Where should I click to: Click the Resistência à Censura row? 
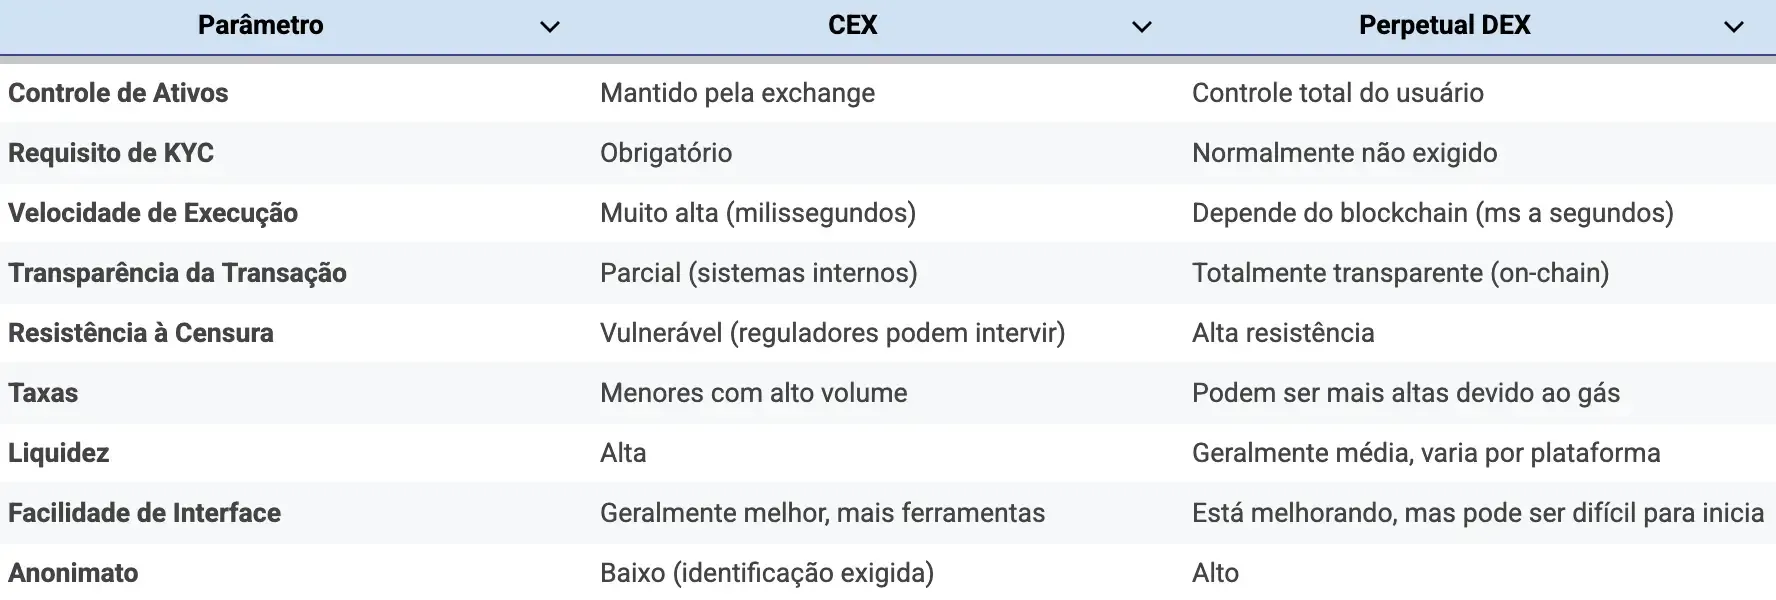point(141,333)
